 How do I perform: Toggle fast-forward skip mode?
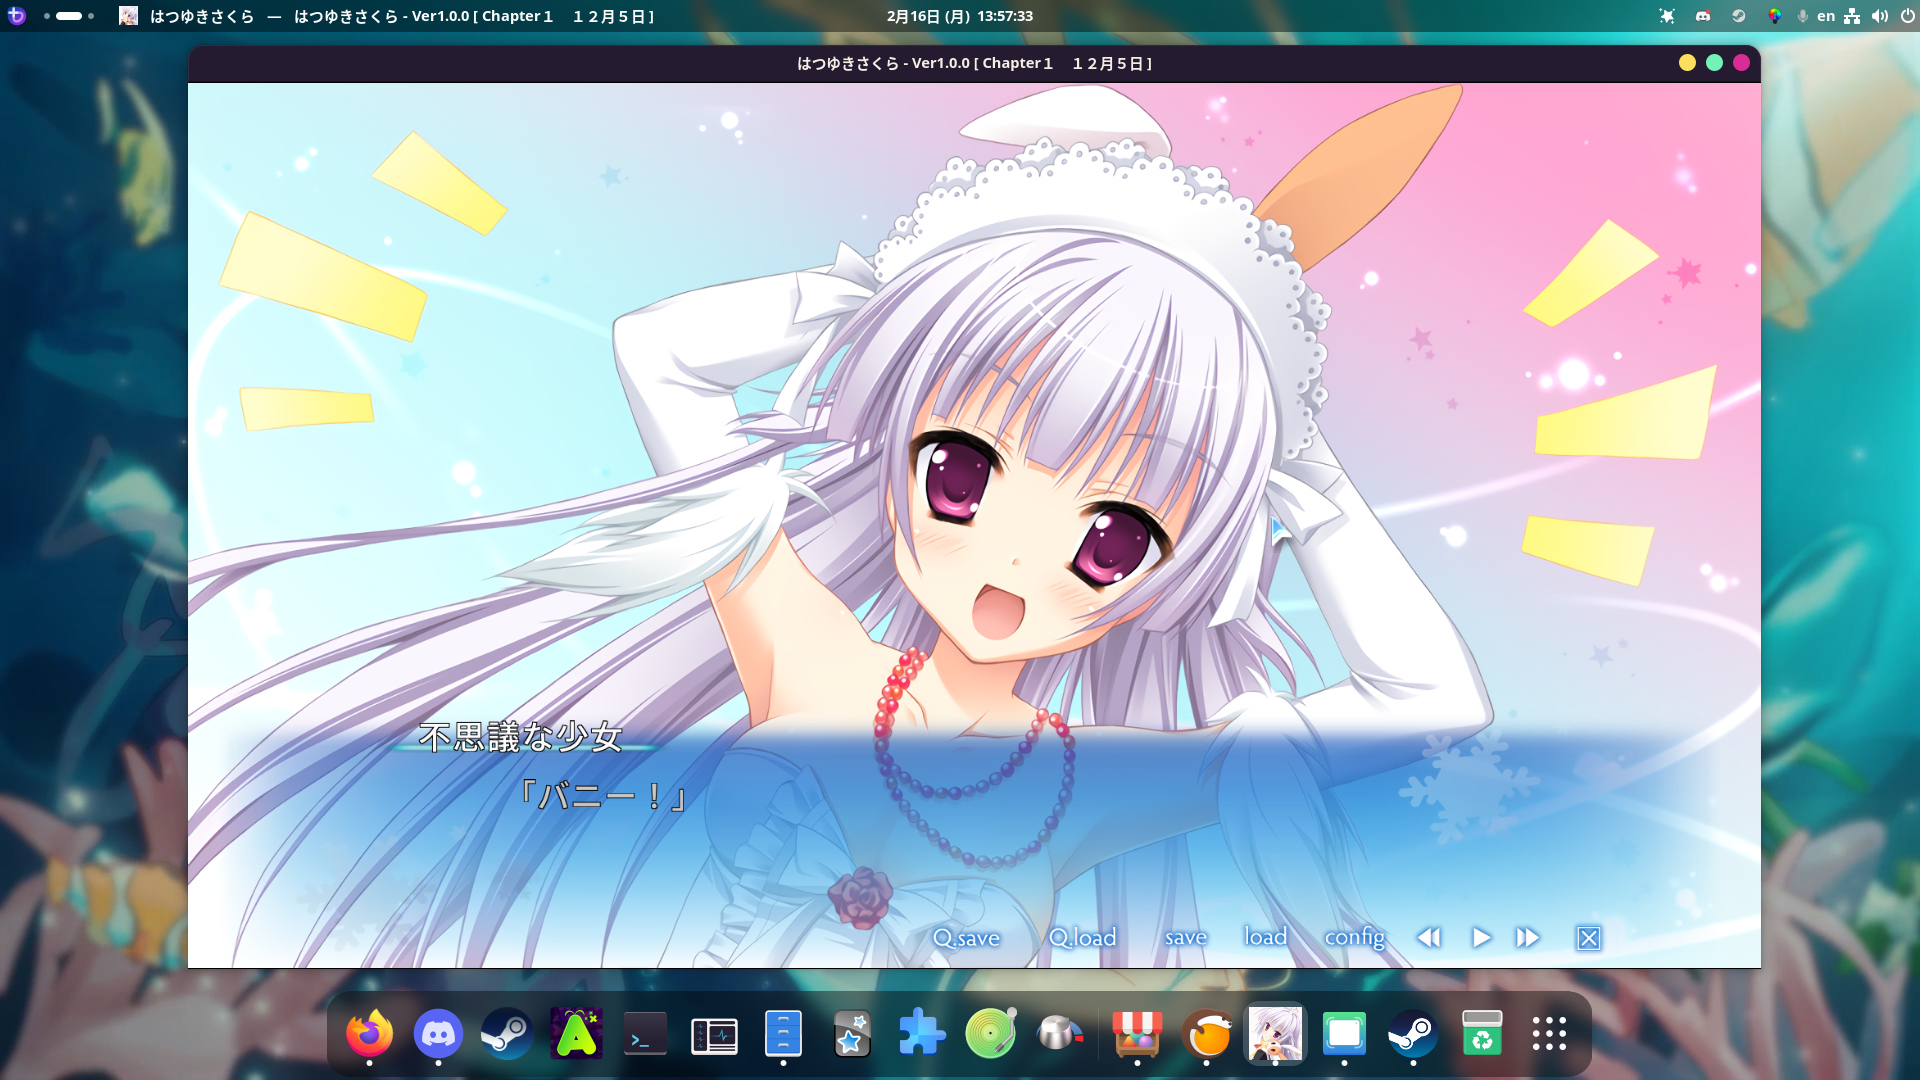(x=1527, y=938)
